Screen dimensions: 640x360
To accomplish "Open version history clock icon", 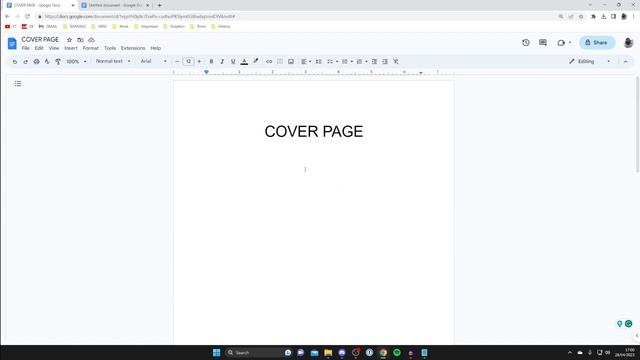I will click(x=526, y=42).
